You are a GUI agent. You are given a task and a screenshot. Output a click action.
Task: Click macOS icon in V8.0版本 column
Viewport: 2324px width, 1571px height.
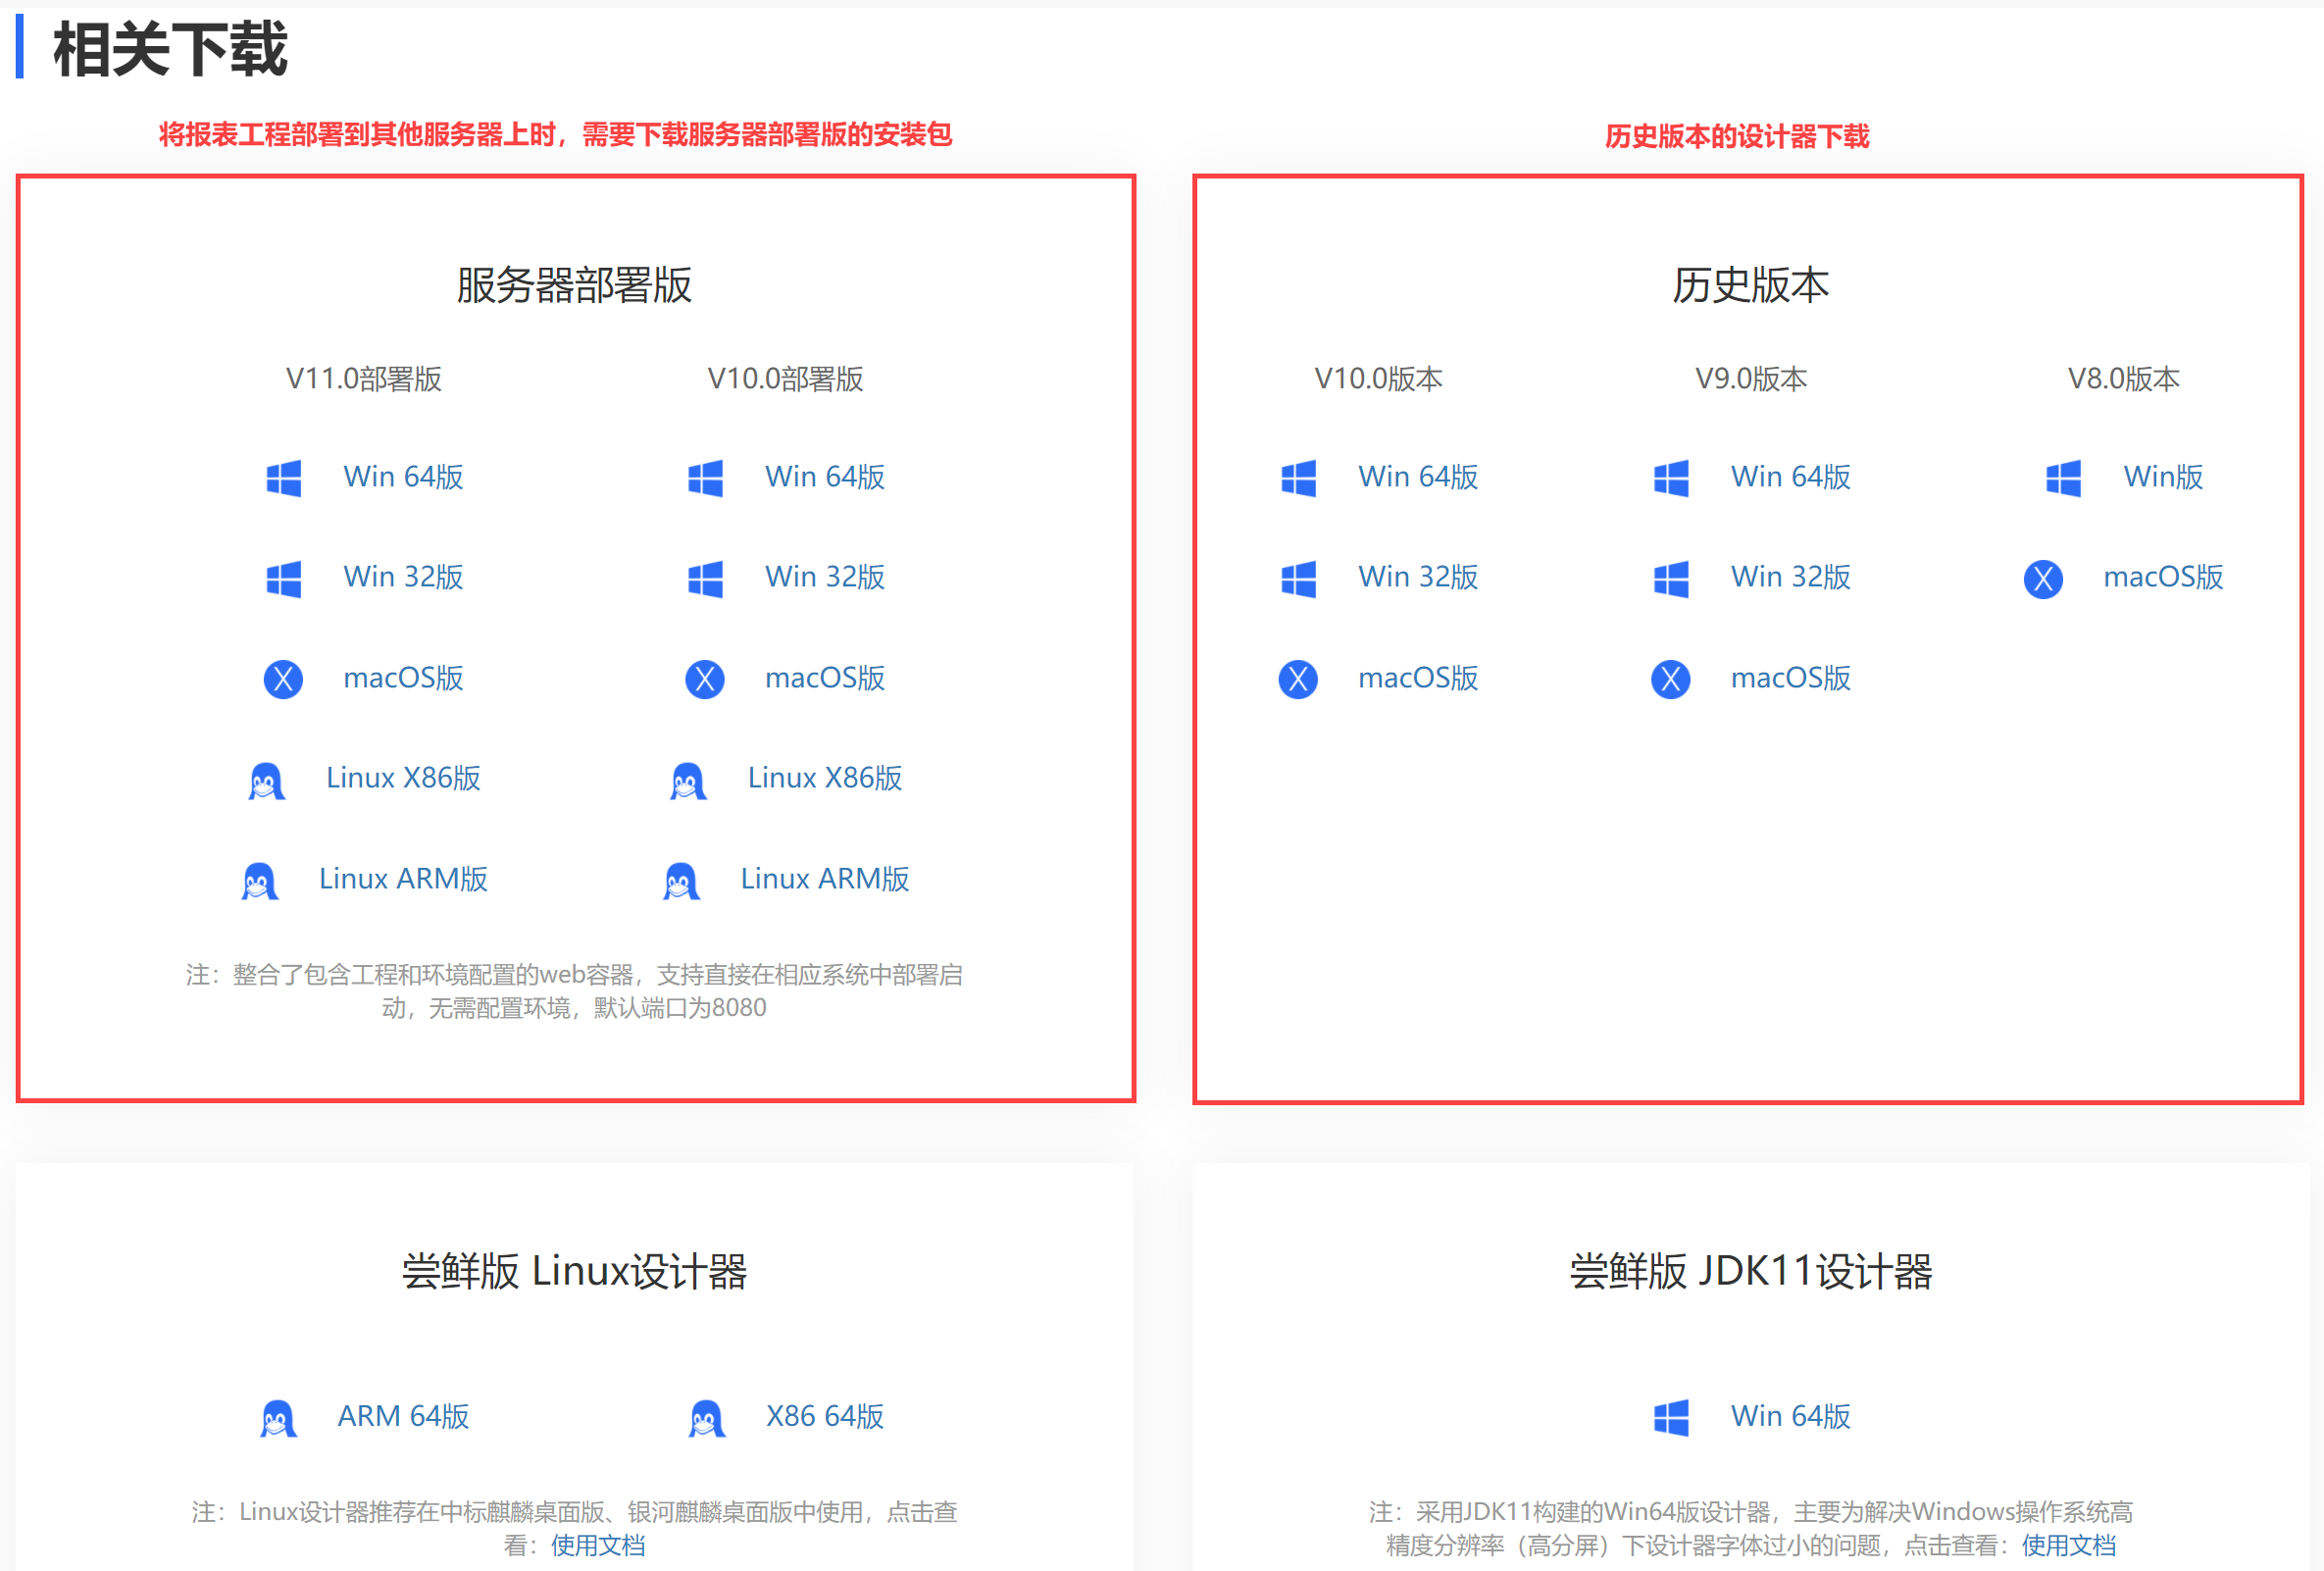(x=2042, y=579)
